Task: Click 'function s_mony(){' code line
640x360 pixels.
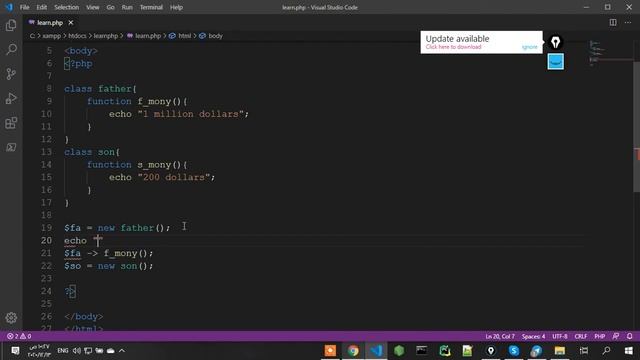Action: coord(137,164)
